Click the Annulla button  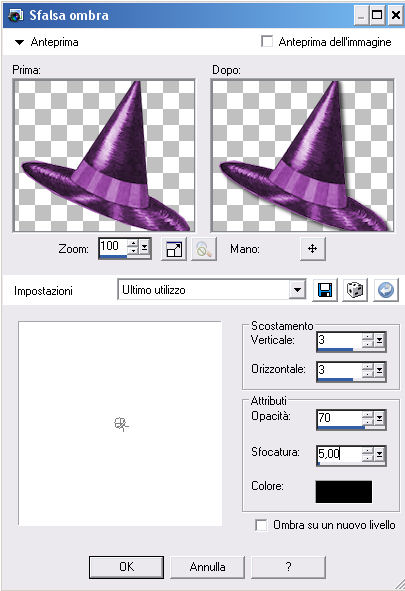[x=208, y=567]
